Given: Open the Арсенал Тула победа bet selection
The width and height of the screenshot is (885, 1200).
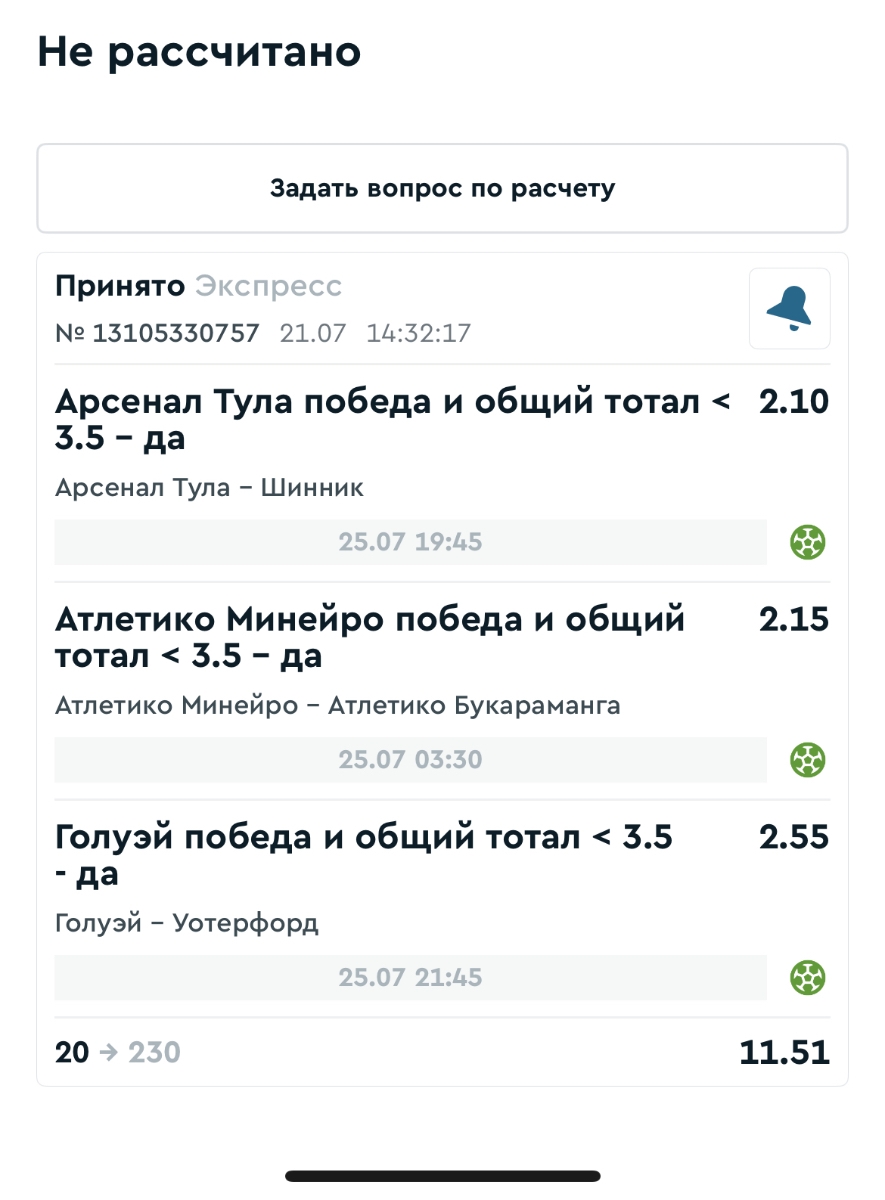Looking at the screenshot, I should tap(392, 420).
